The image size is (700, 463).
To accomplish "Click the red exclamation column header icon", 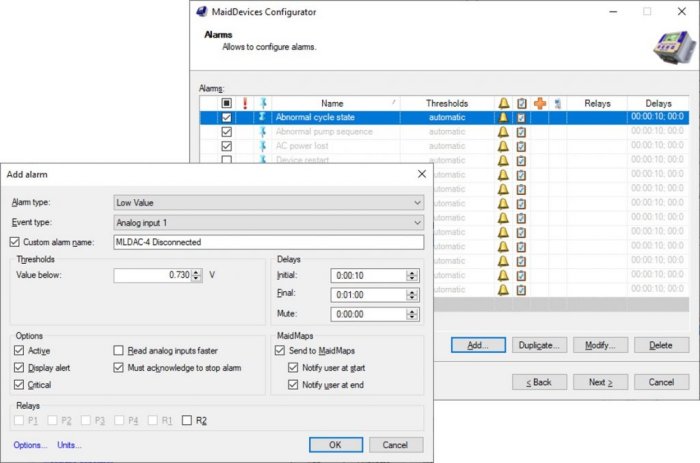I will point(245,103).
